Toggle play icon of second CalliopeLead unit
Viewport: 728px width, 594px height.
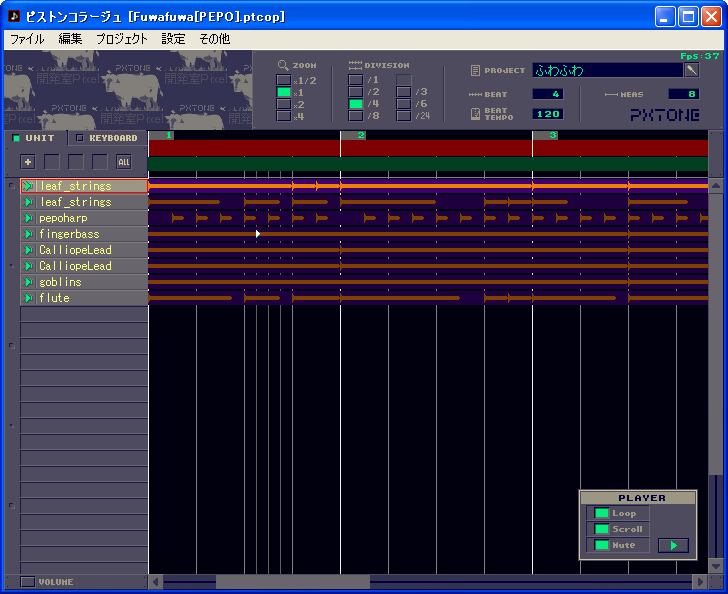pyautogui.click(x=28, y=266)
